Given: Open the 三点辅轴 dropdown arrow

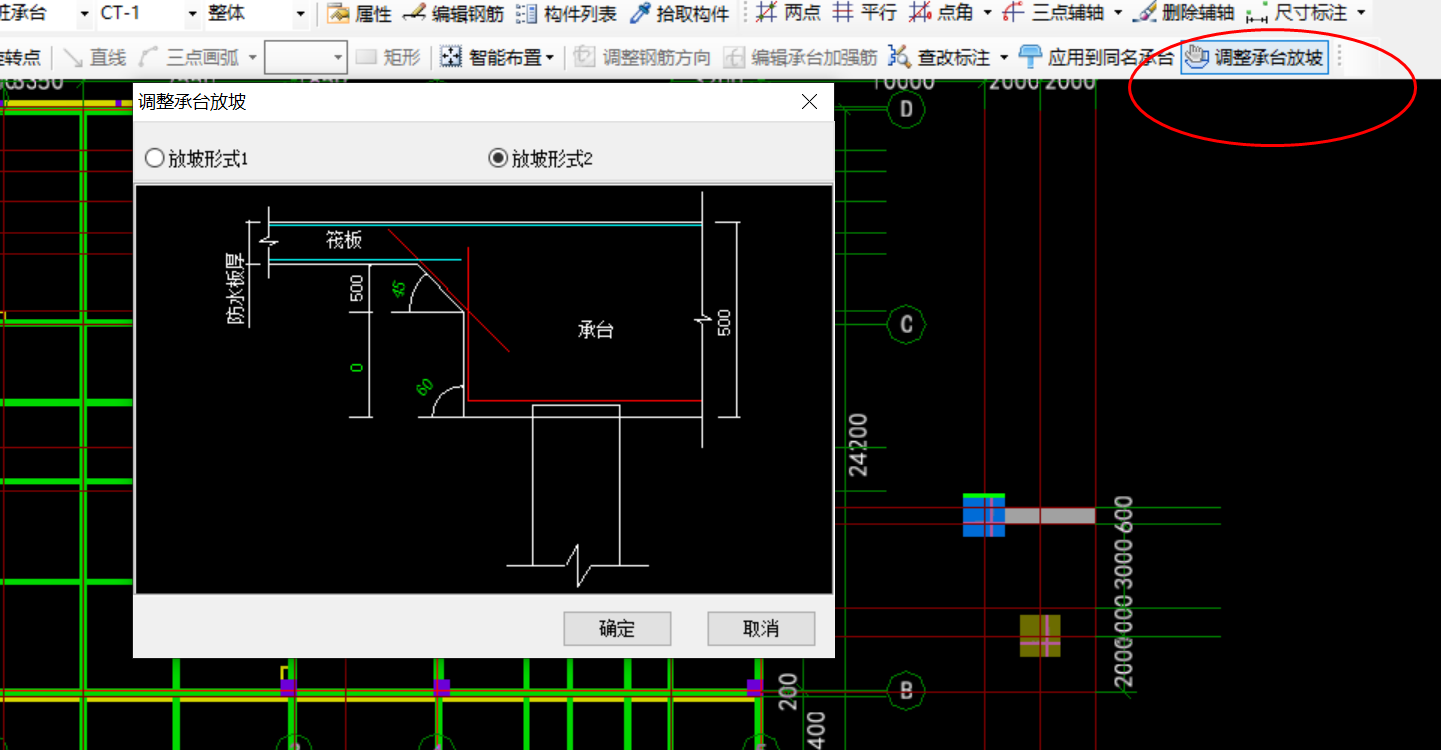Looking at the screenshot, I should tap(1118, 14).
